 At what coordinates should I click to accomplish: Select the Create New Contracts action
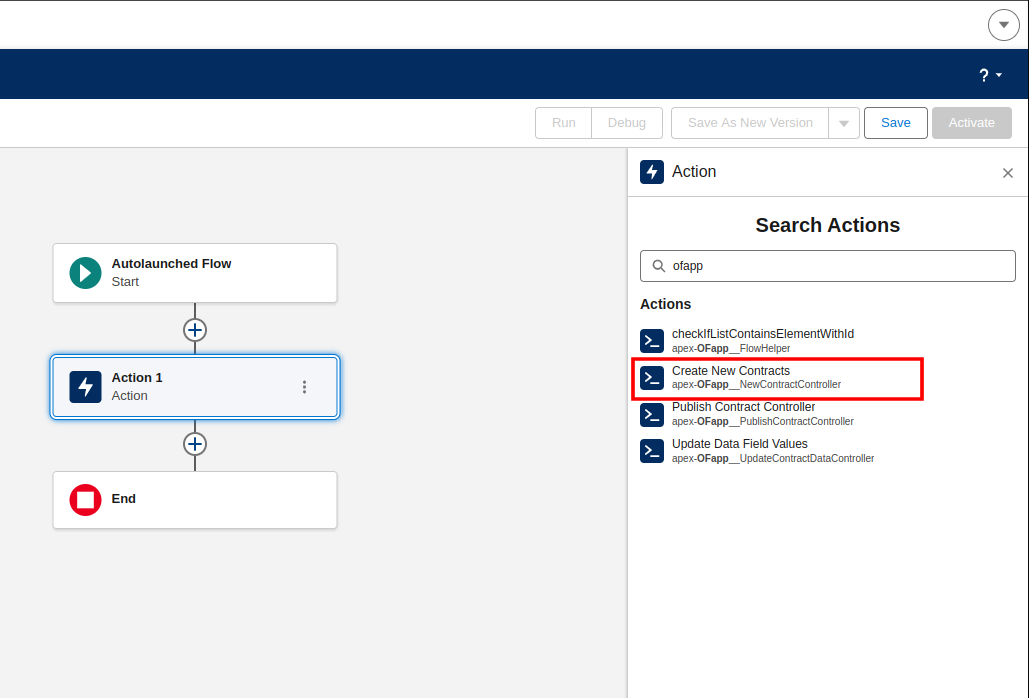pyautogui.click(x=731, y=371)
